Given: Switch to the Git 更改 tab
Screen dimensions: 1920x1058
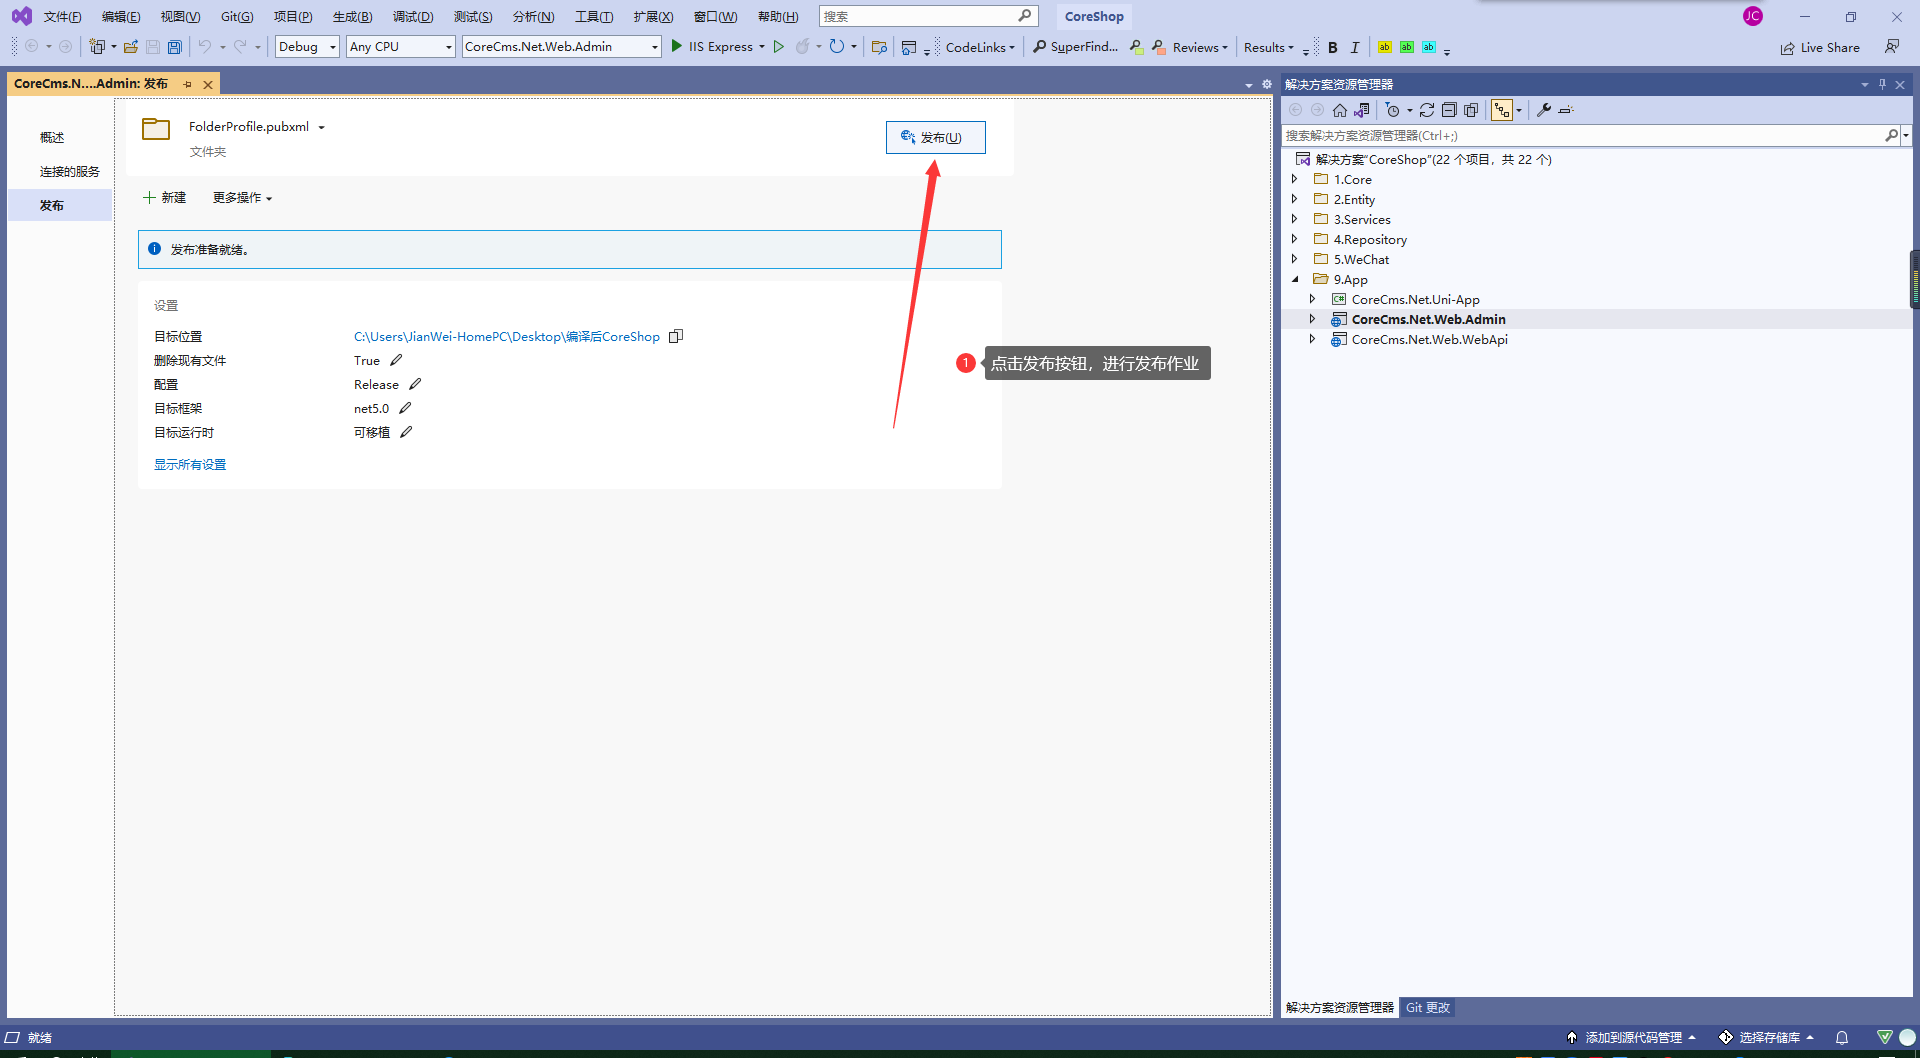Looking at the screenshot, I should (1427, 1007).
